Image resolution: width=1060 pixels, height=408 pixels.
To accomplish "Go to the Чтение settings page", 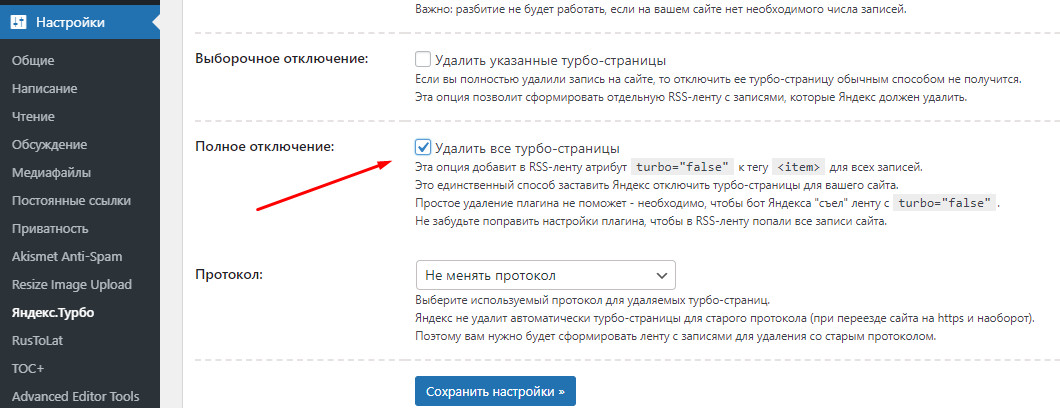I will pos(34,116).
